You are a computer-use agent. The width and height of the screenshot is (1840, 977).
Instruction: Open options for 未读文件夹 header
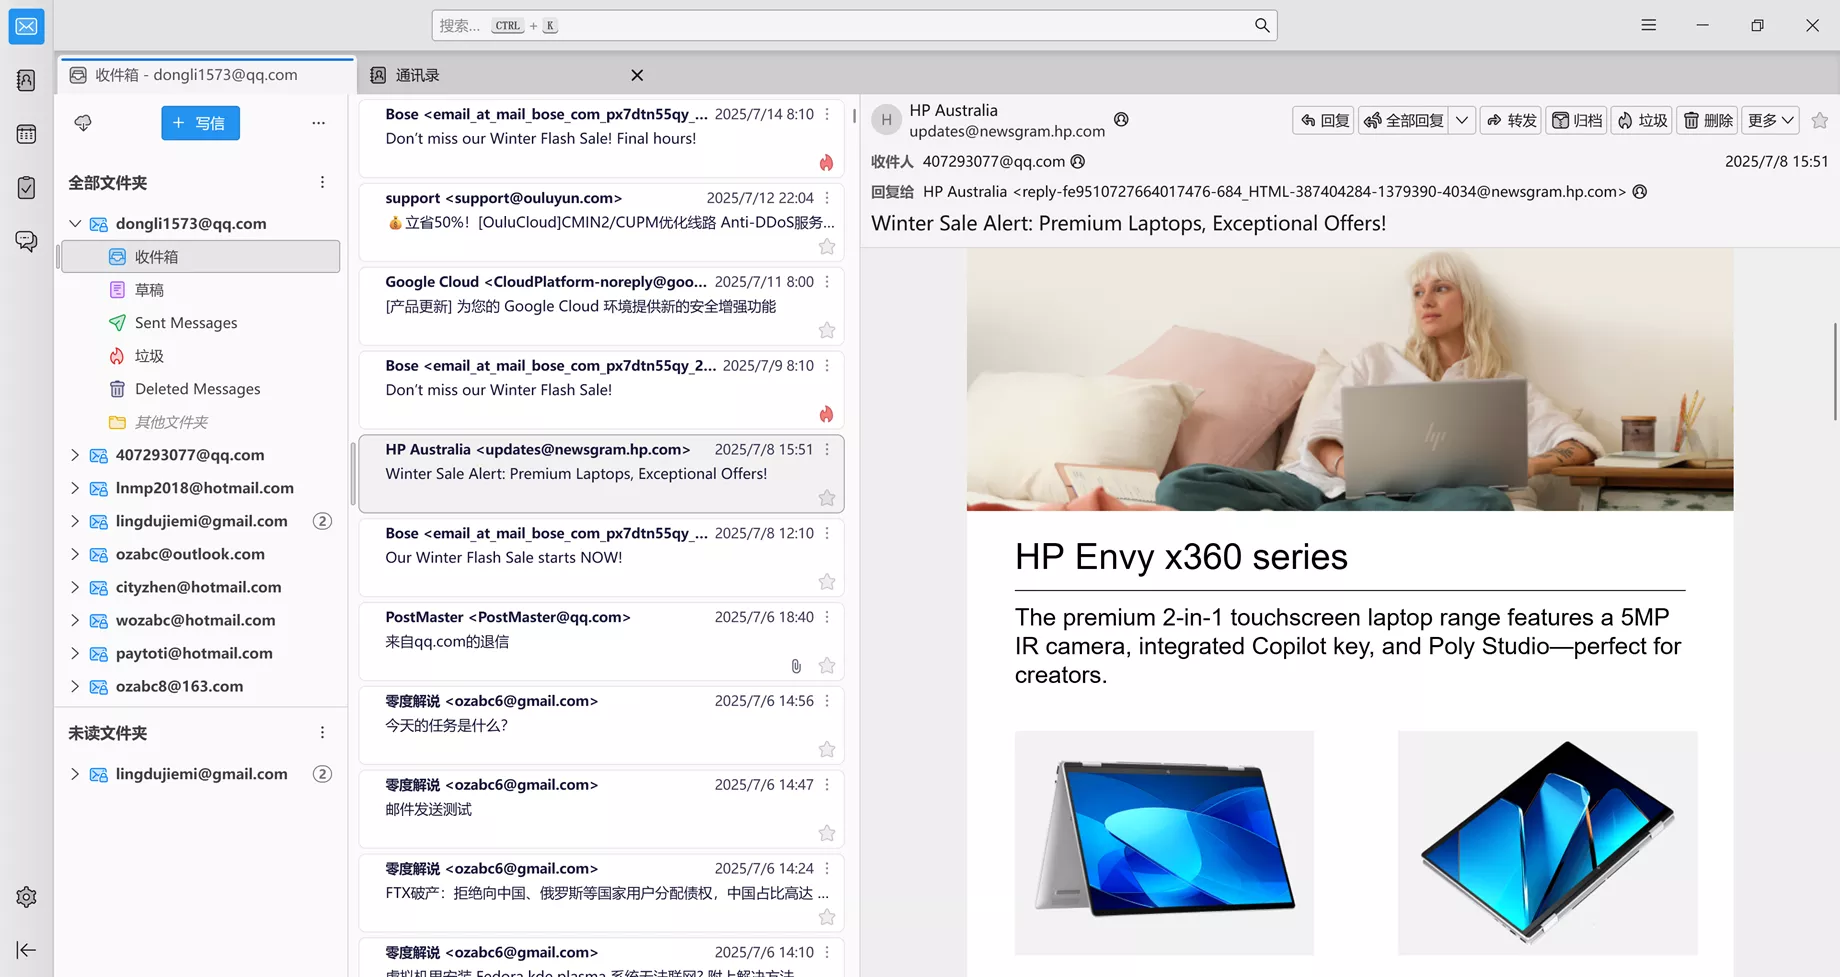coord(322,732)
